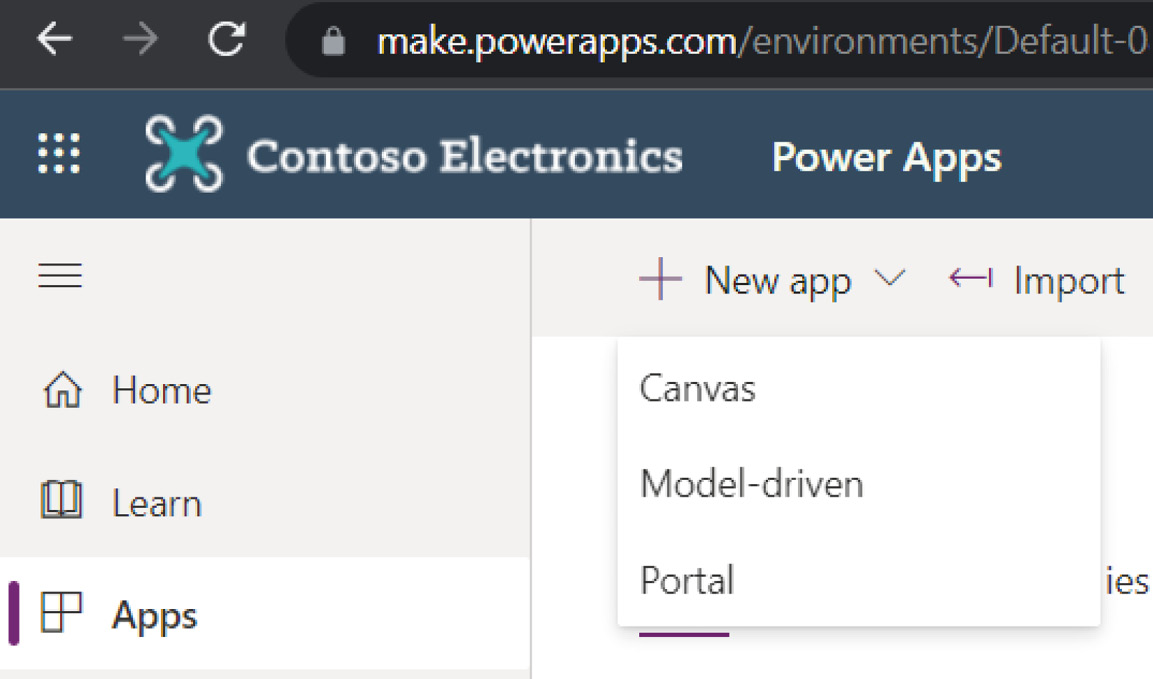Reload the Power Apps page
This screenshot has width=1153, height=679.
(x=226, y=39)
